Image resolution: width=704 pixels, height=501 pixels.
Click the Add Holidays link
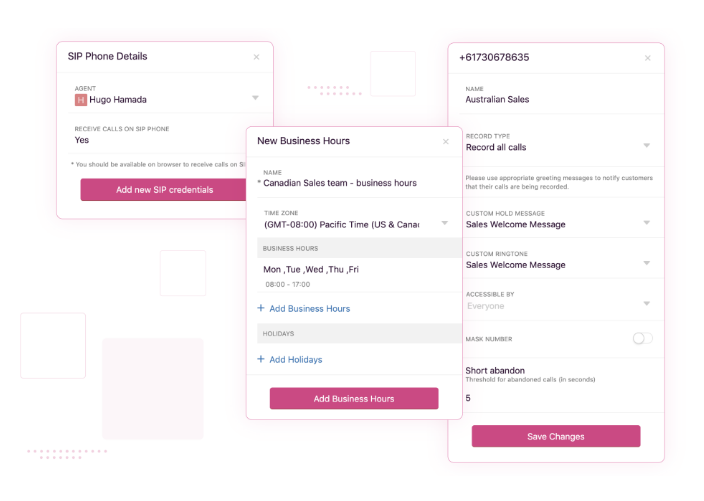[296, 359]
